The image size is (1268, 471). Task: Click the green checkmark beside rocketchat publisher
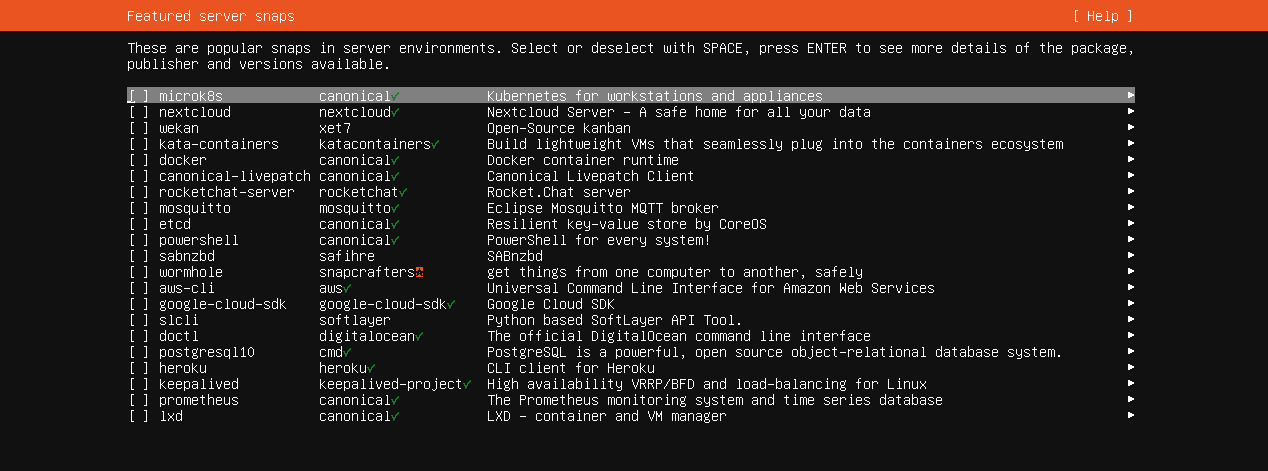(x=404, y=192)
